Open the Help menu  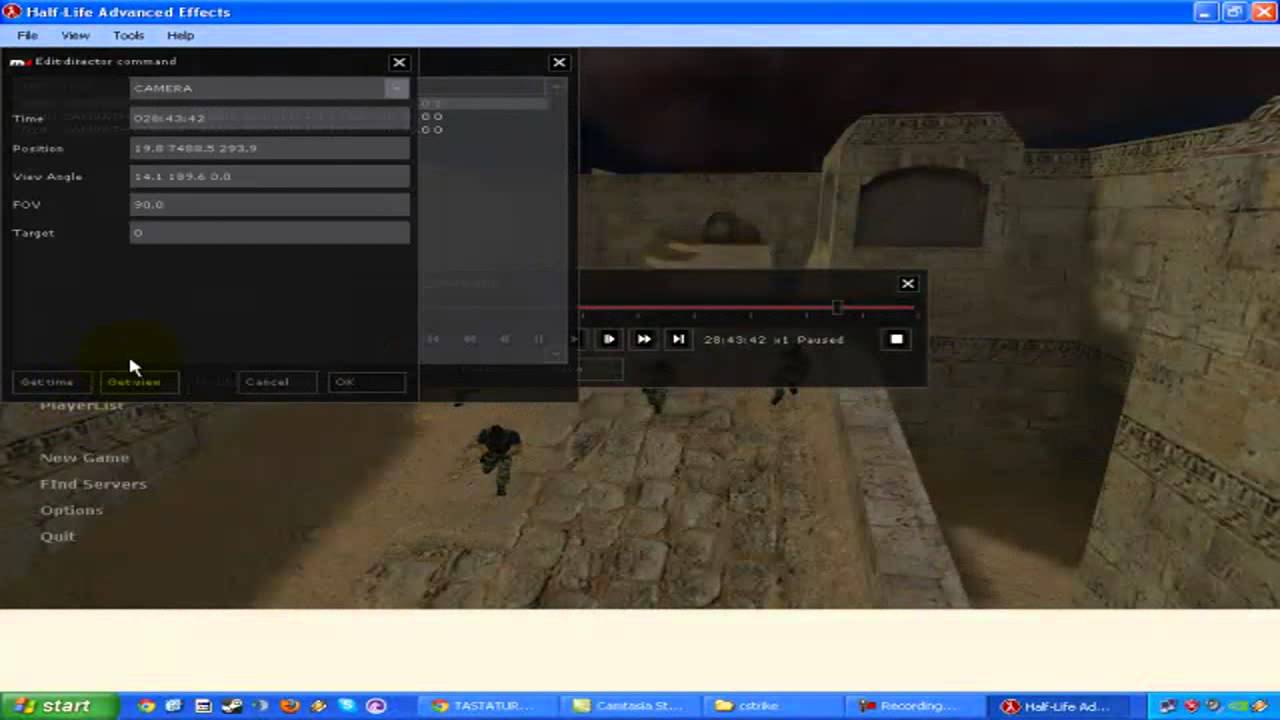click(x=180, y=35)
